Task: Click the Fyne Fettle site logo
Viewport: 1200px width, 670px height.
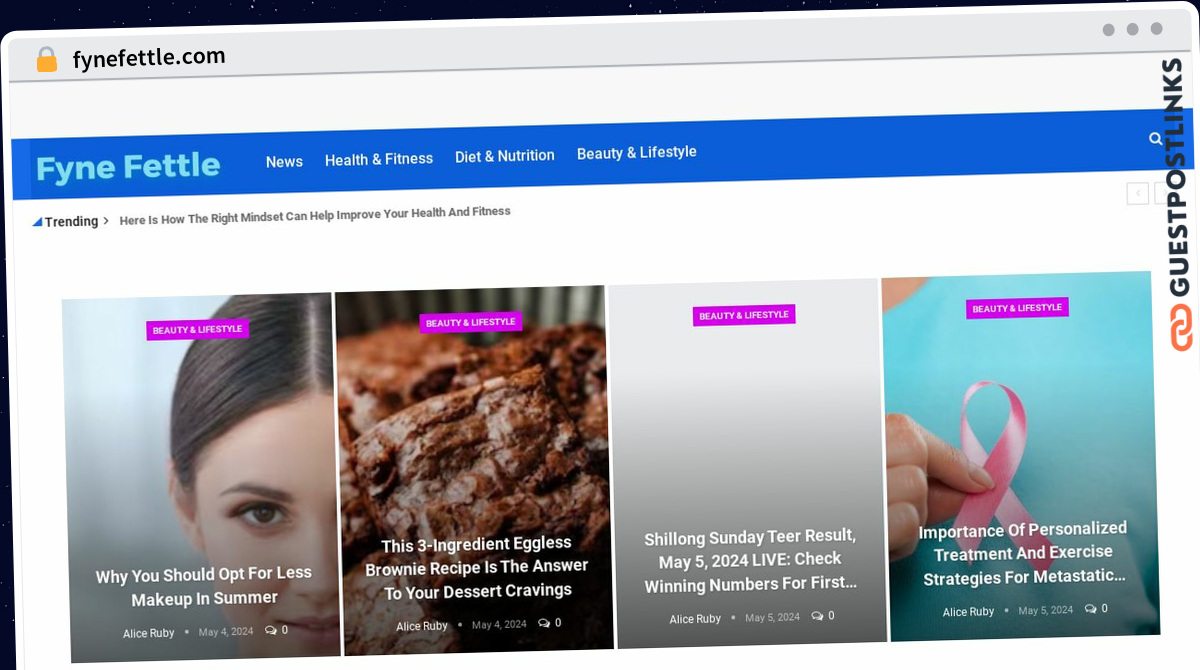Action: [128, 167]
